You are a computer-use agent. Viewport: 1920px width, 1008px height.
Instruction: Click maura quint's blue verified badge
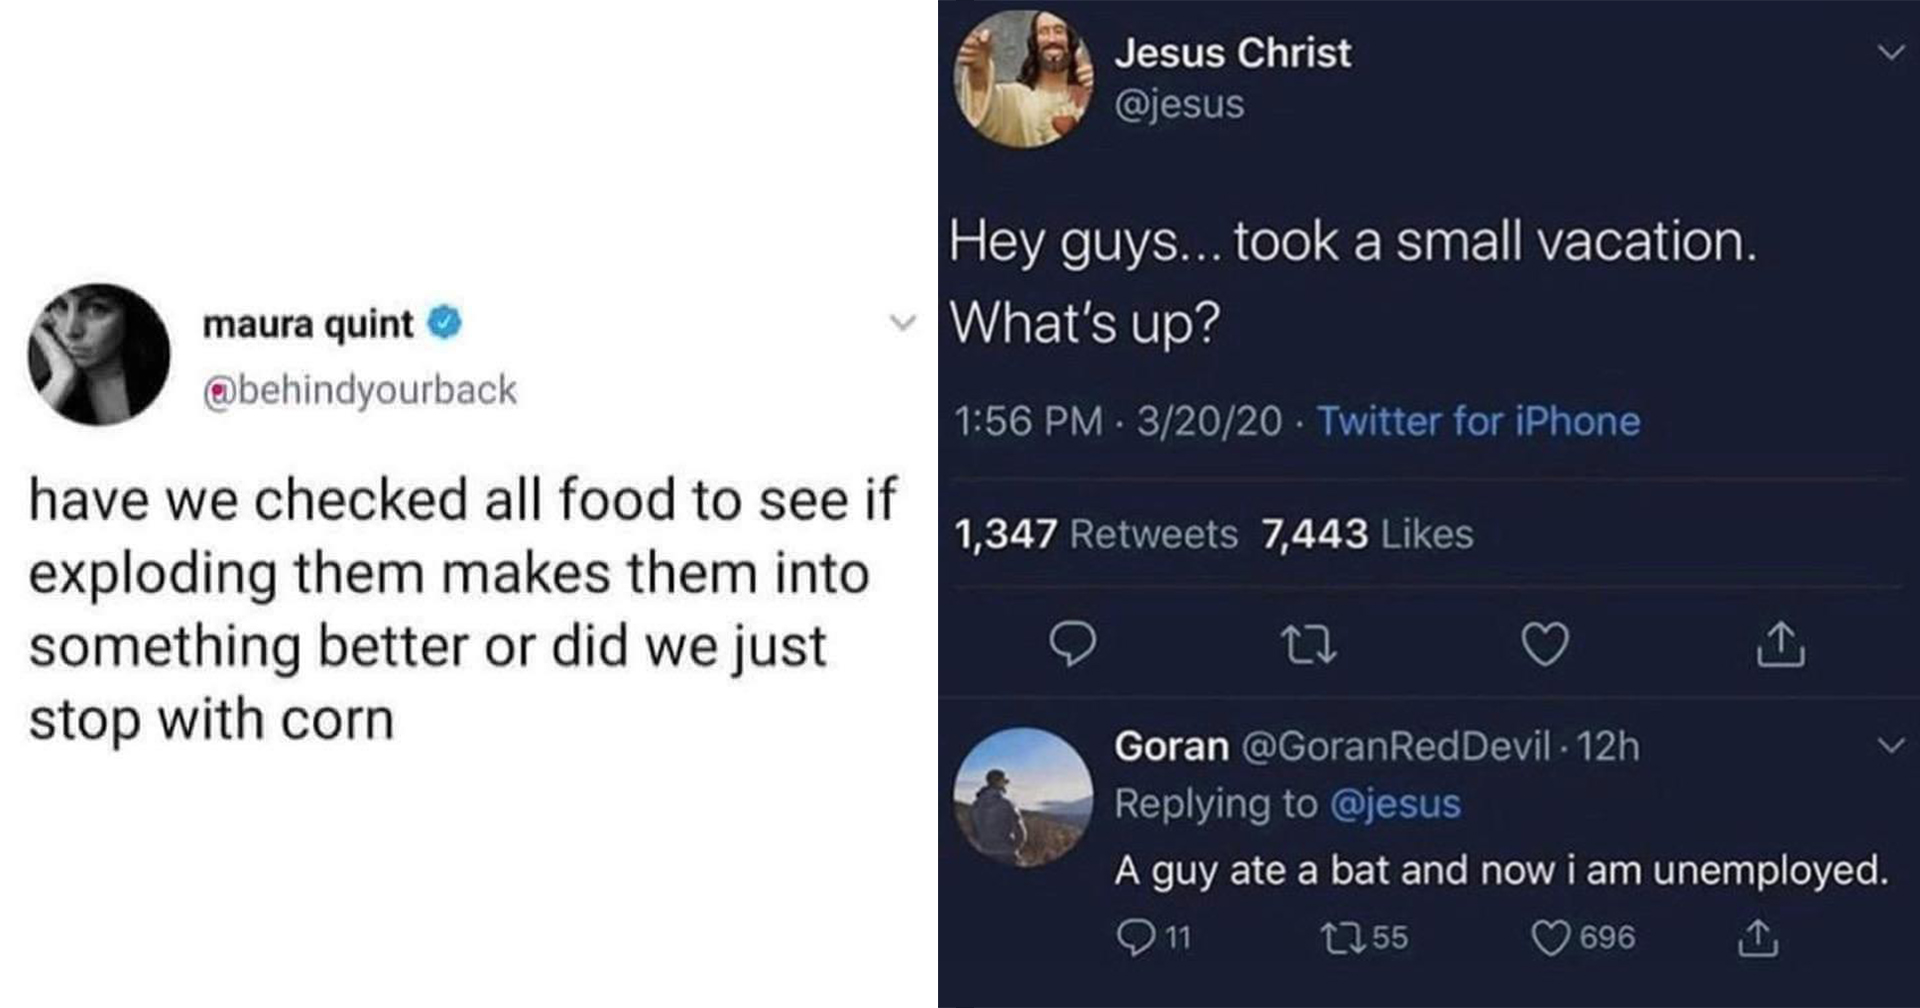point(445,323)
